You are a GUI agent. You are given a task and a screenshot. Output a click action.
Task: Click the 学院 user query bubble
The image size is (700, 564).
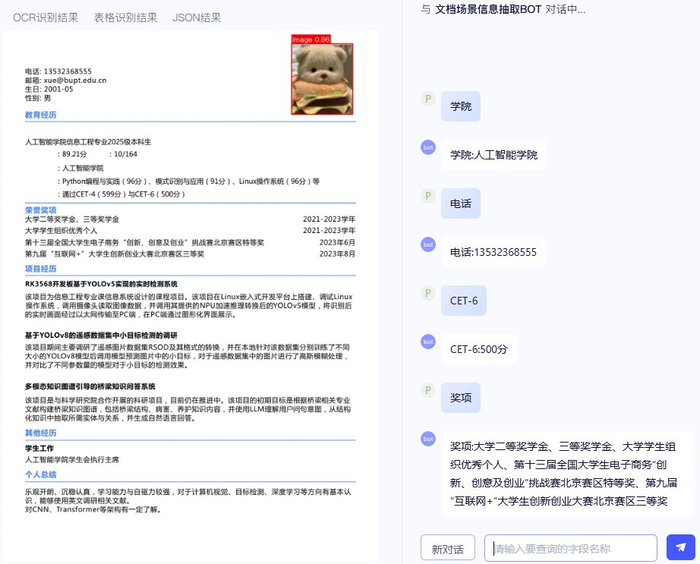point(461,106)
